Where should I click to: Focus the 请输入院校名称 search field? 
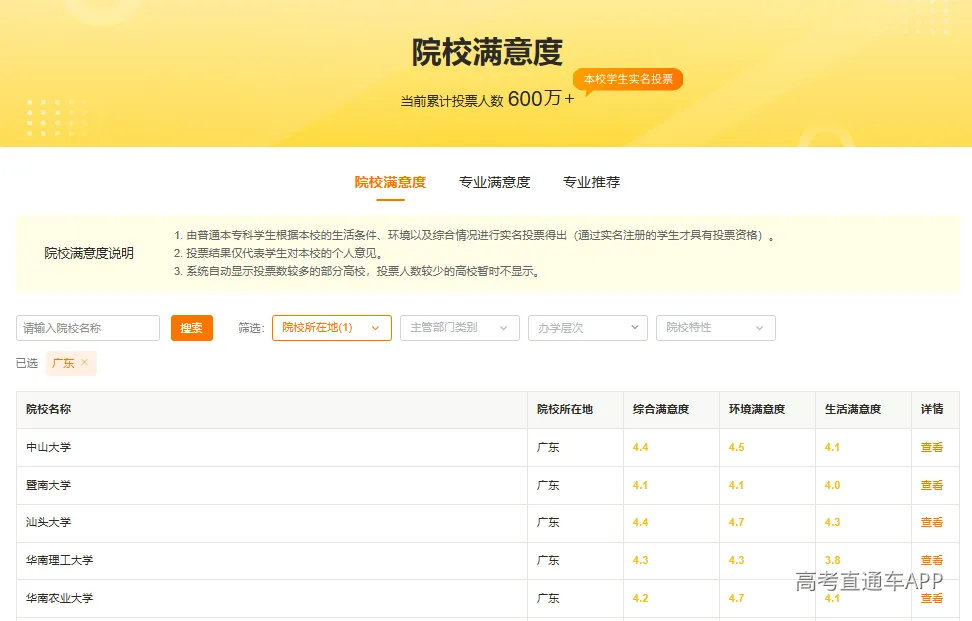pyautogui.click(x=88, y=328)
